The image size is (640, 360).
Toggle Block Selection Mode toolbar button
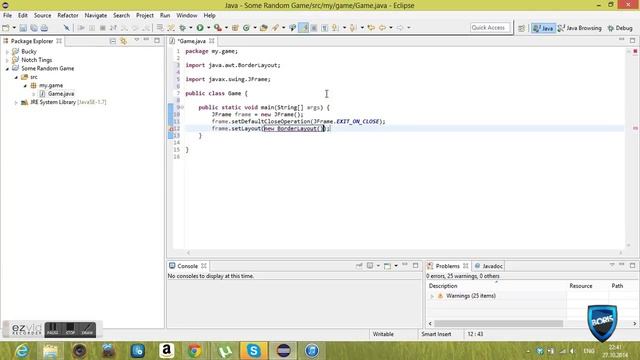(x=314, y=28)
